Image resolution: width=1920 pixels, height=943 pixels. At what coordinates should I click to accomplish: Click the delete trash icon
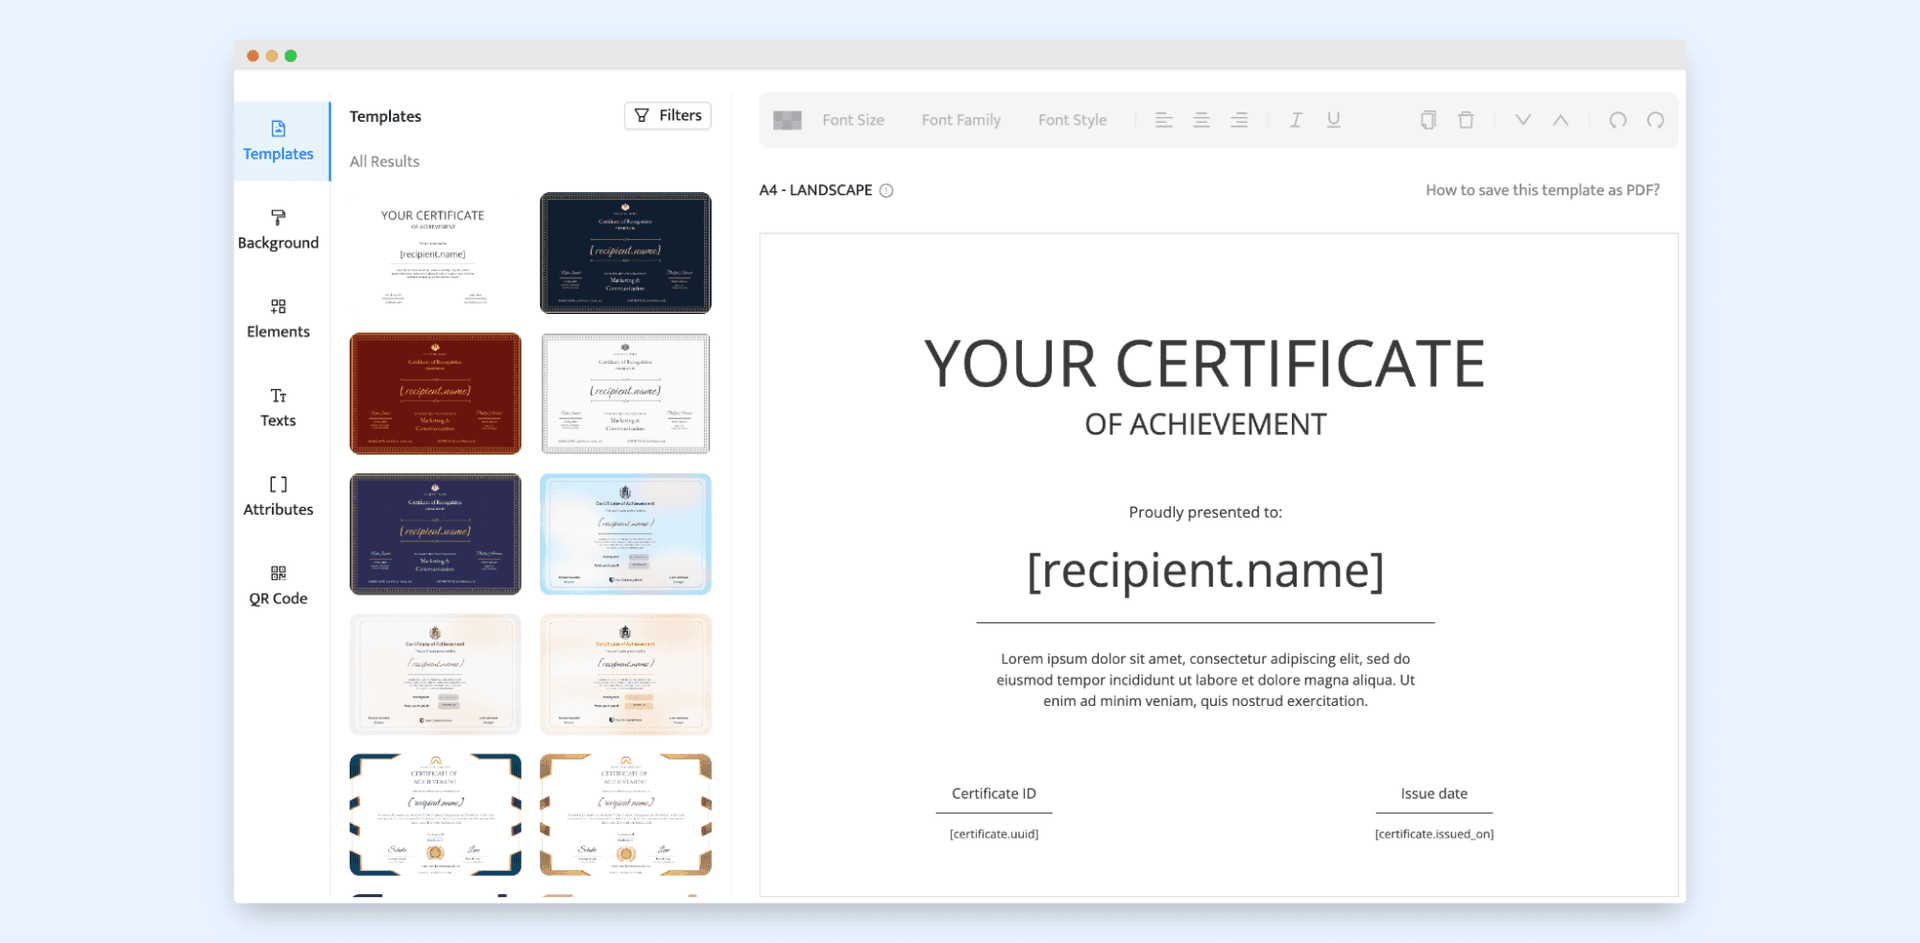[1466, 120]
